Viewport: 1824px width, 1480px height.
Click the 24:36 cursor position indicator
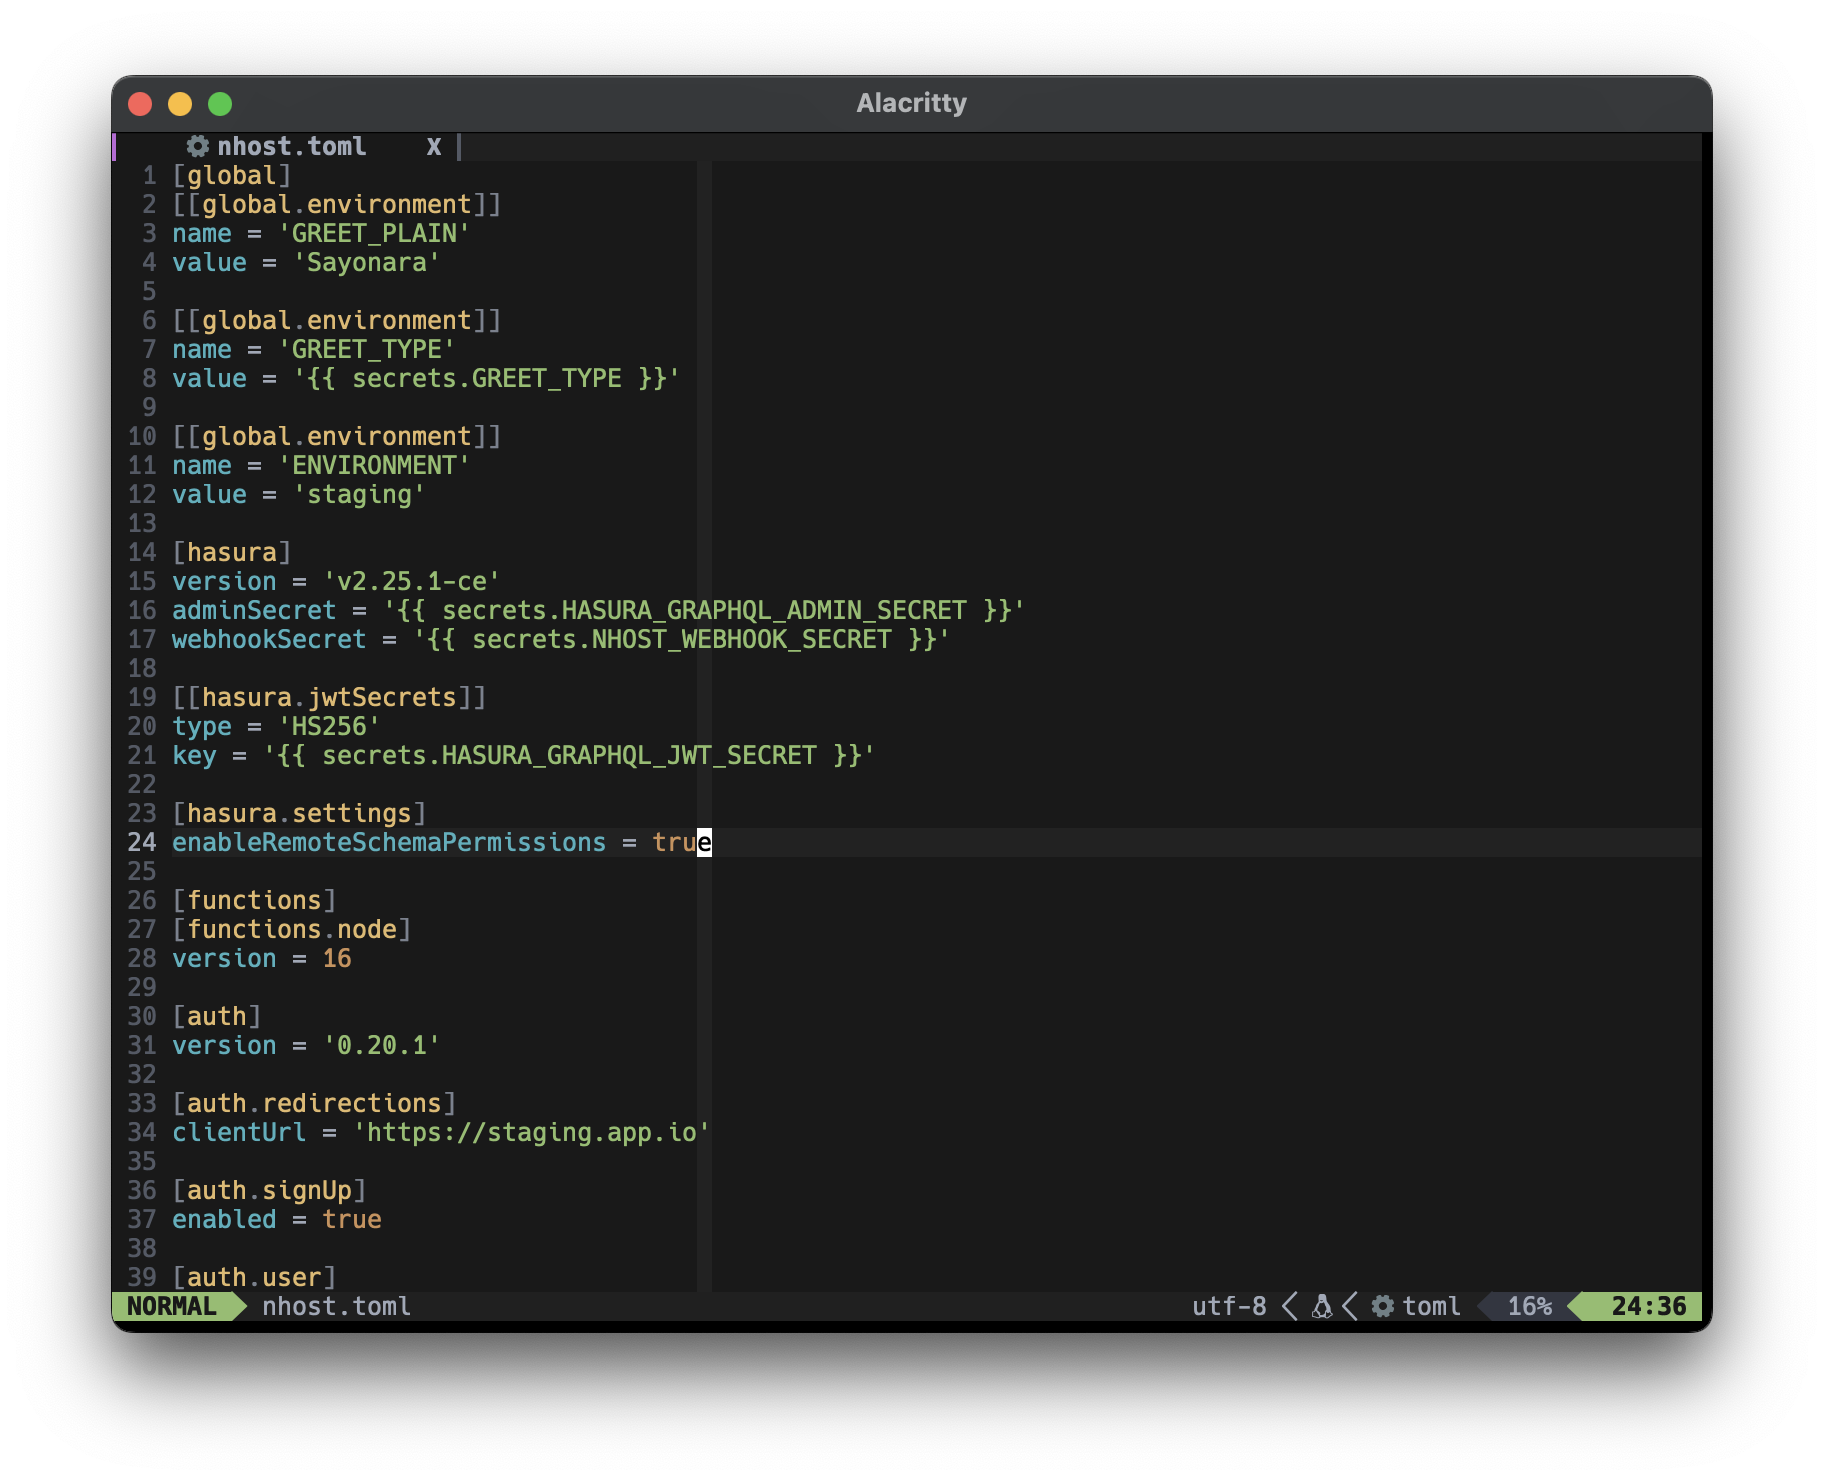click(1648, 1306)
